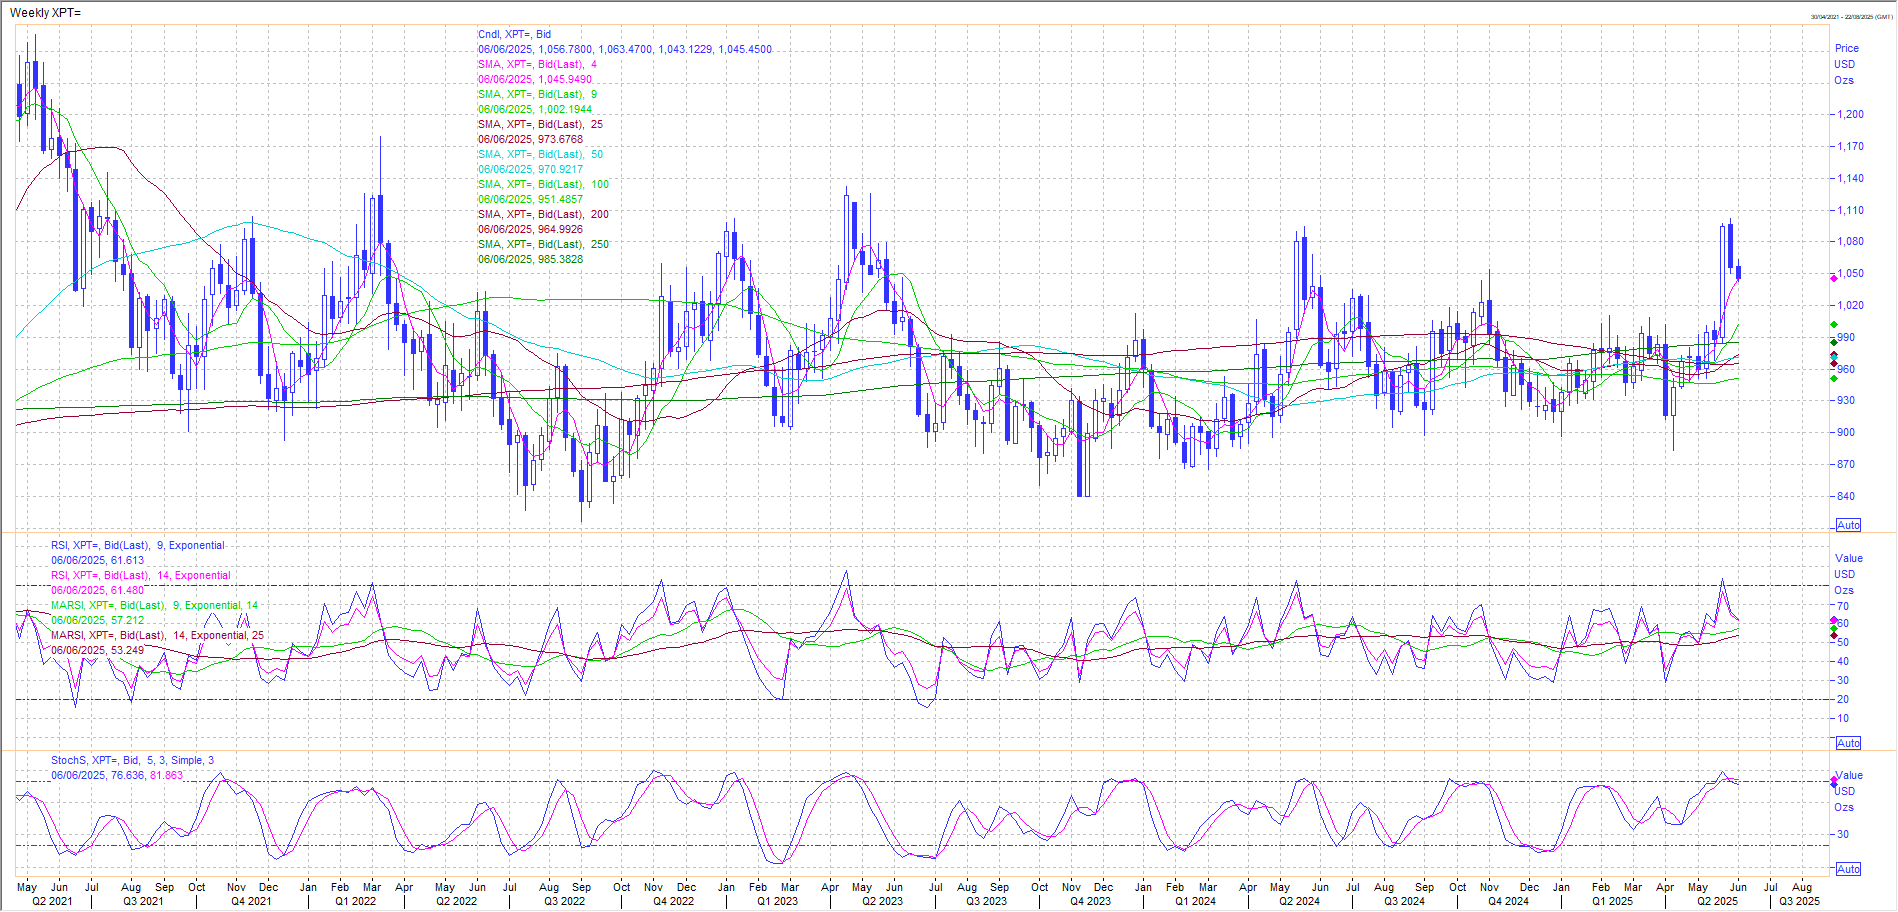Viewport: 1898px width, 912px height.
Task: Click the MARSI value 53.249
Action: point(127,650)
